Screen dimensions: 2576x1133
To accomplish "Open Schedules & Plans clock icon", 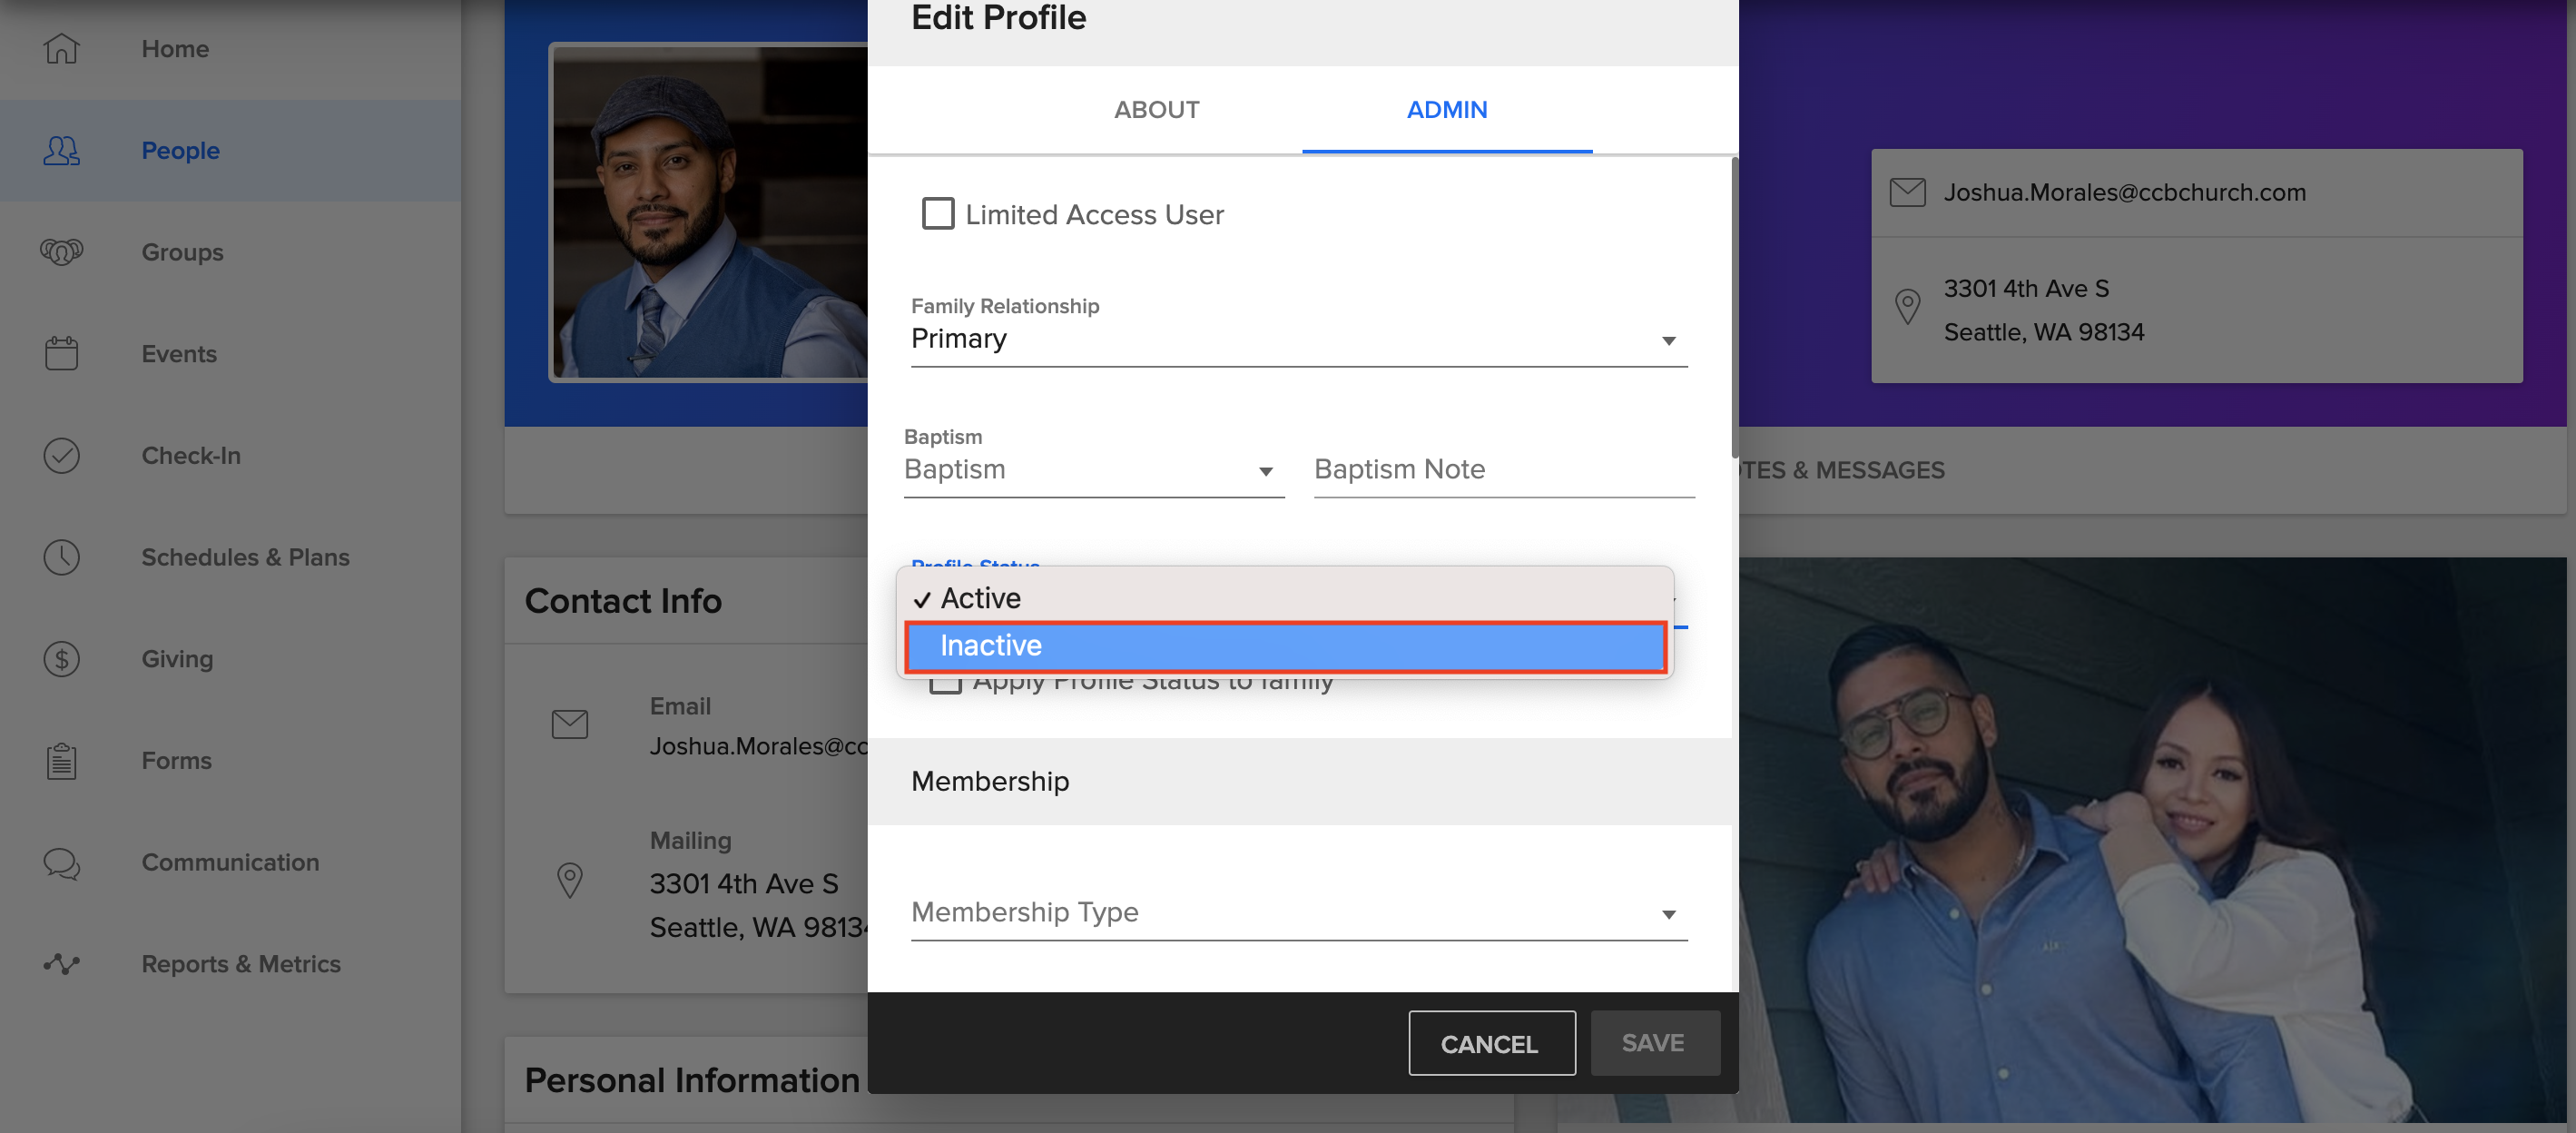I will tap(61, 557).
